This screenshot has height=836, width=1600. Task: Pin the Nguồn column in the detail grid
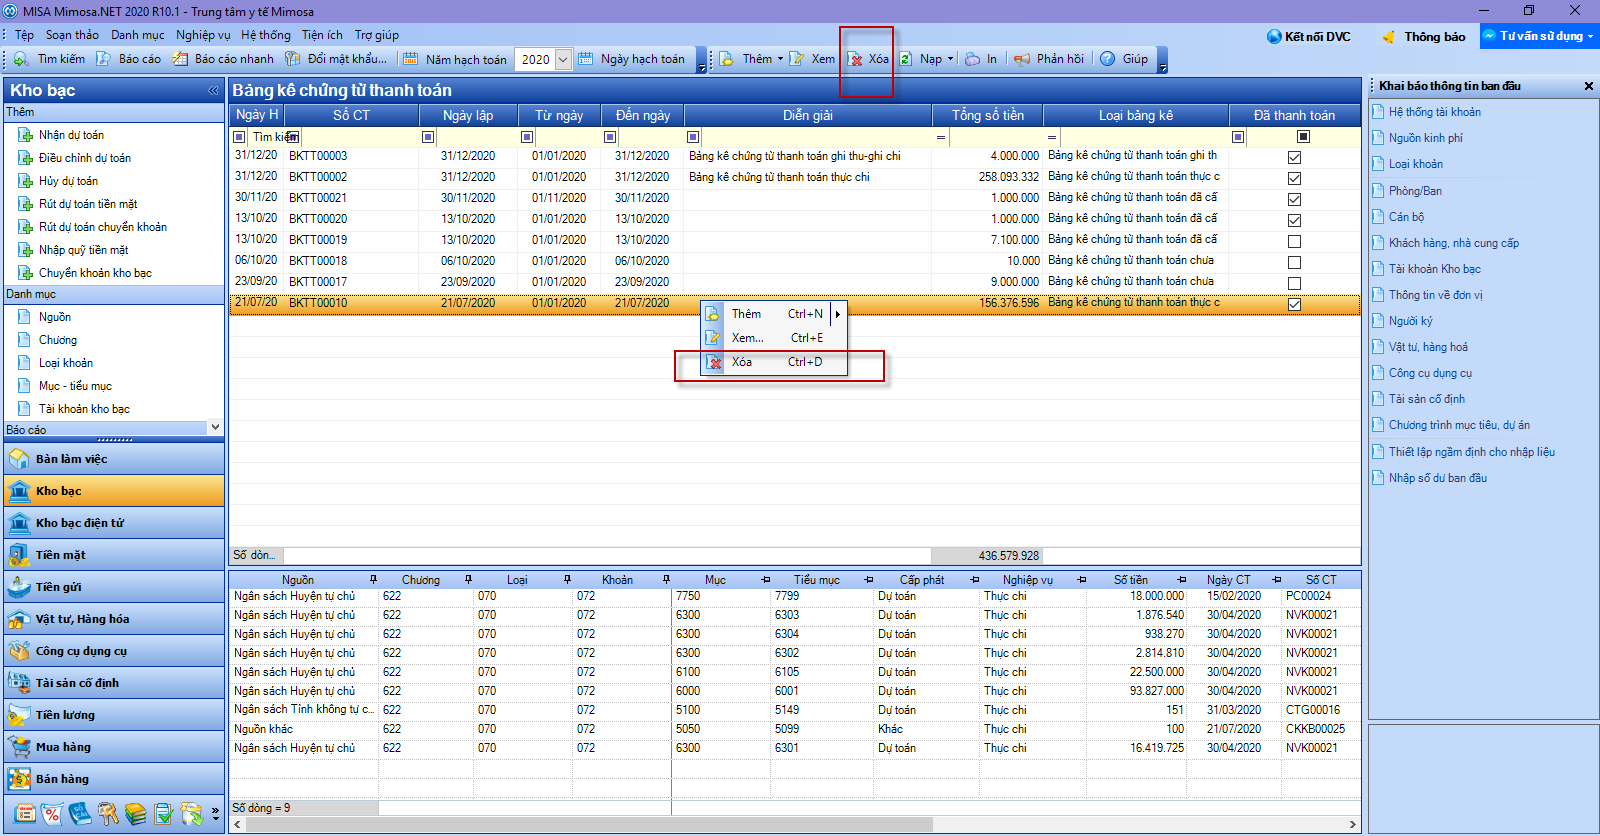click(373, 580)
